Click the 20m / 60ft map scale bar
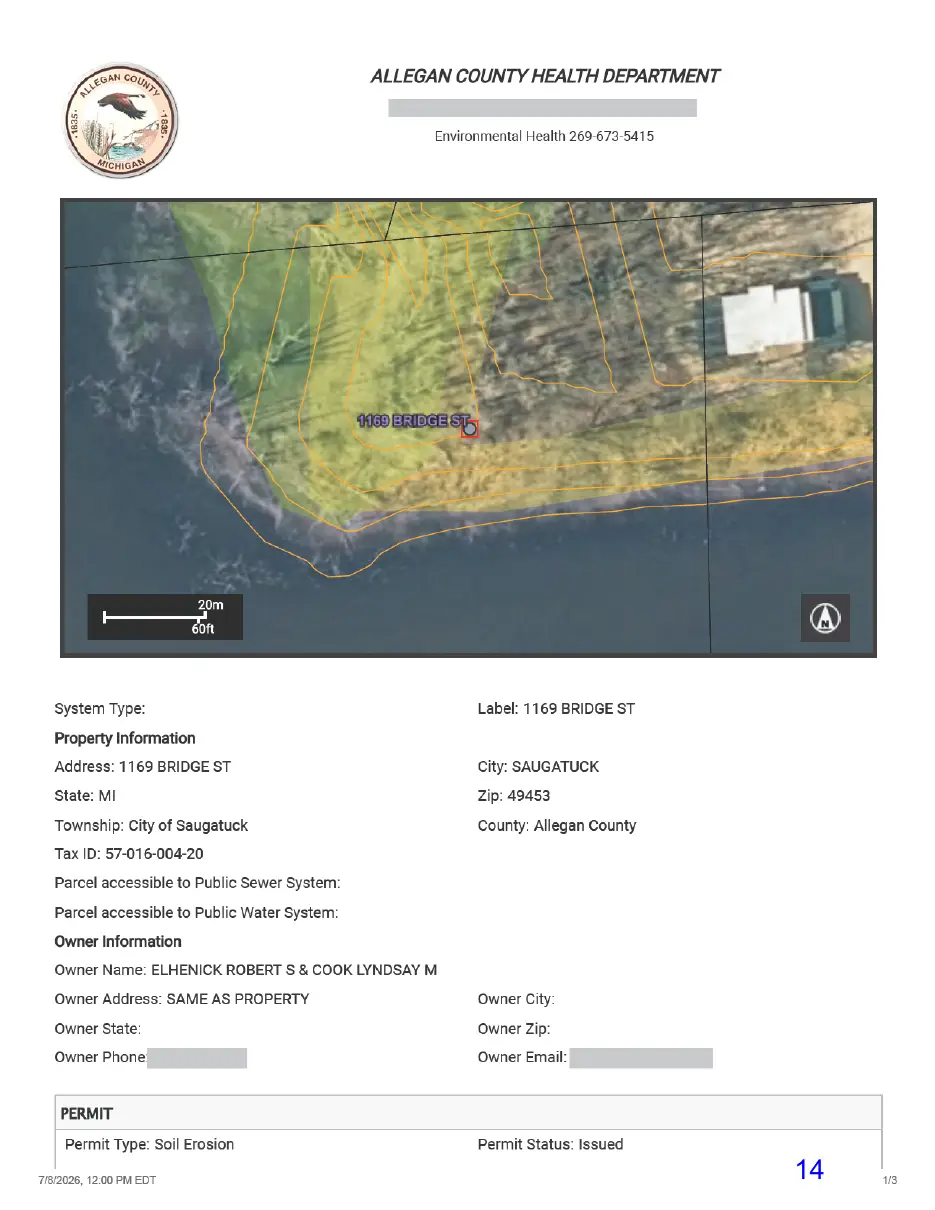Screen dimensions: 935x1210 click(x=165, y=617)
